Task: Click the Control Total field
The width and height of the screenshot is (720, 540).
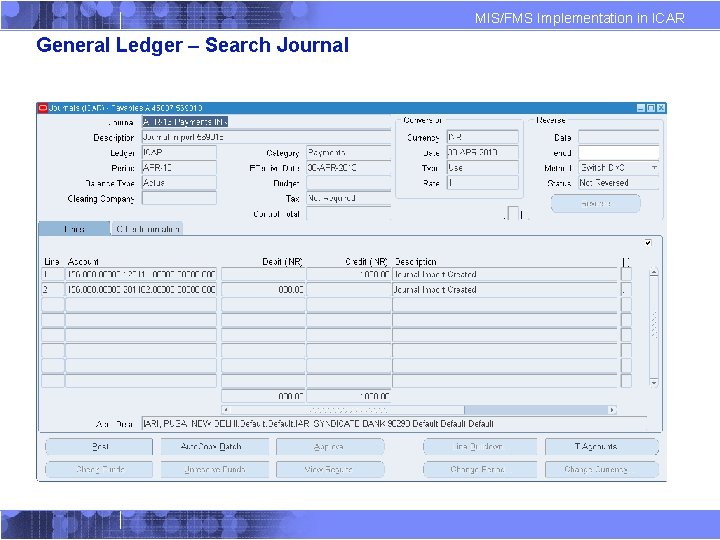Action: 349,214
